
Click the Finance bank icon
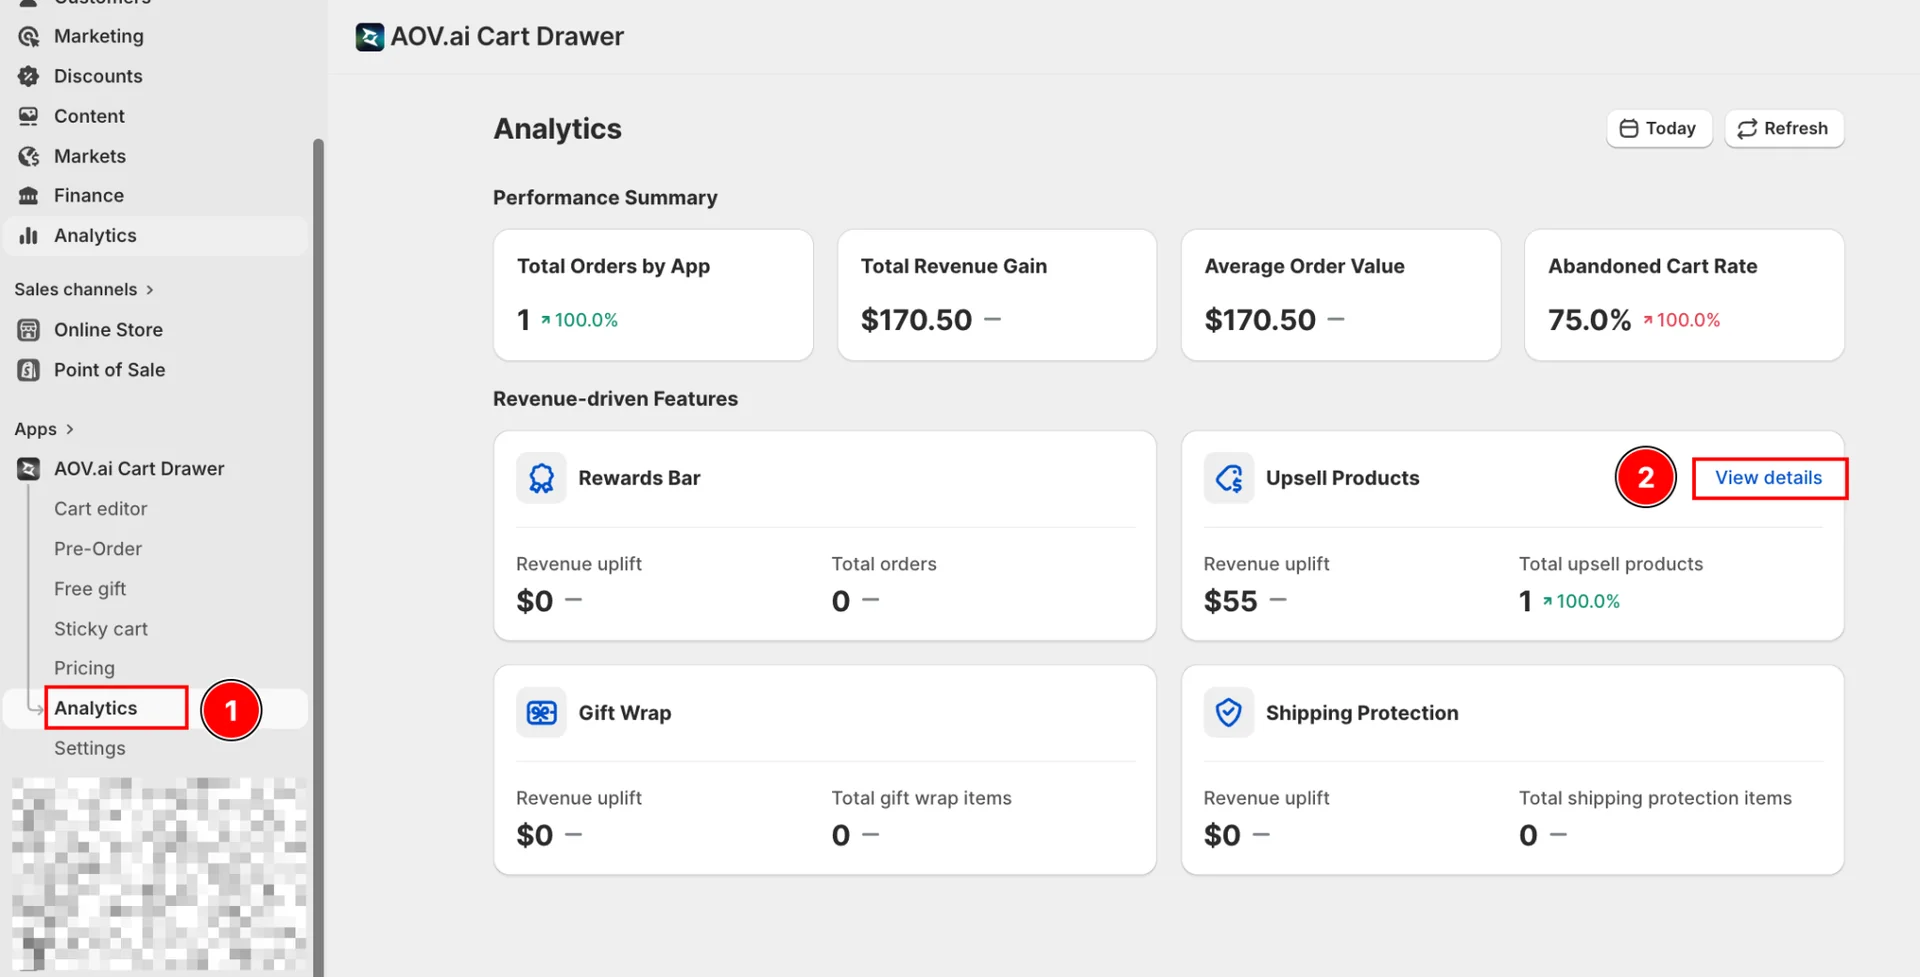[29, 196]
